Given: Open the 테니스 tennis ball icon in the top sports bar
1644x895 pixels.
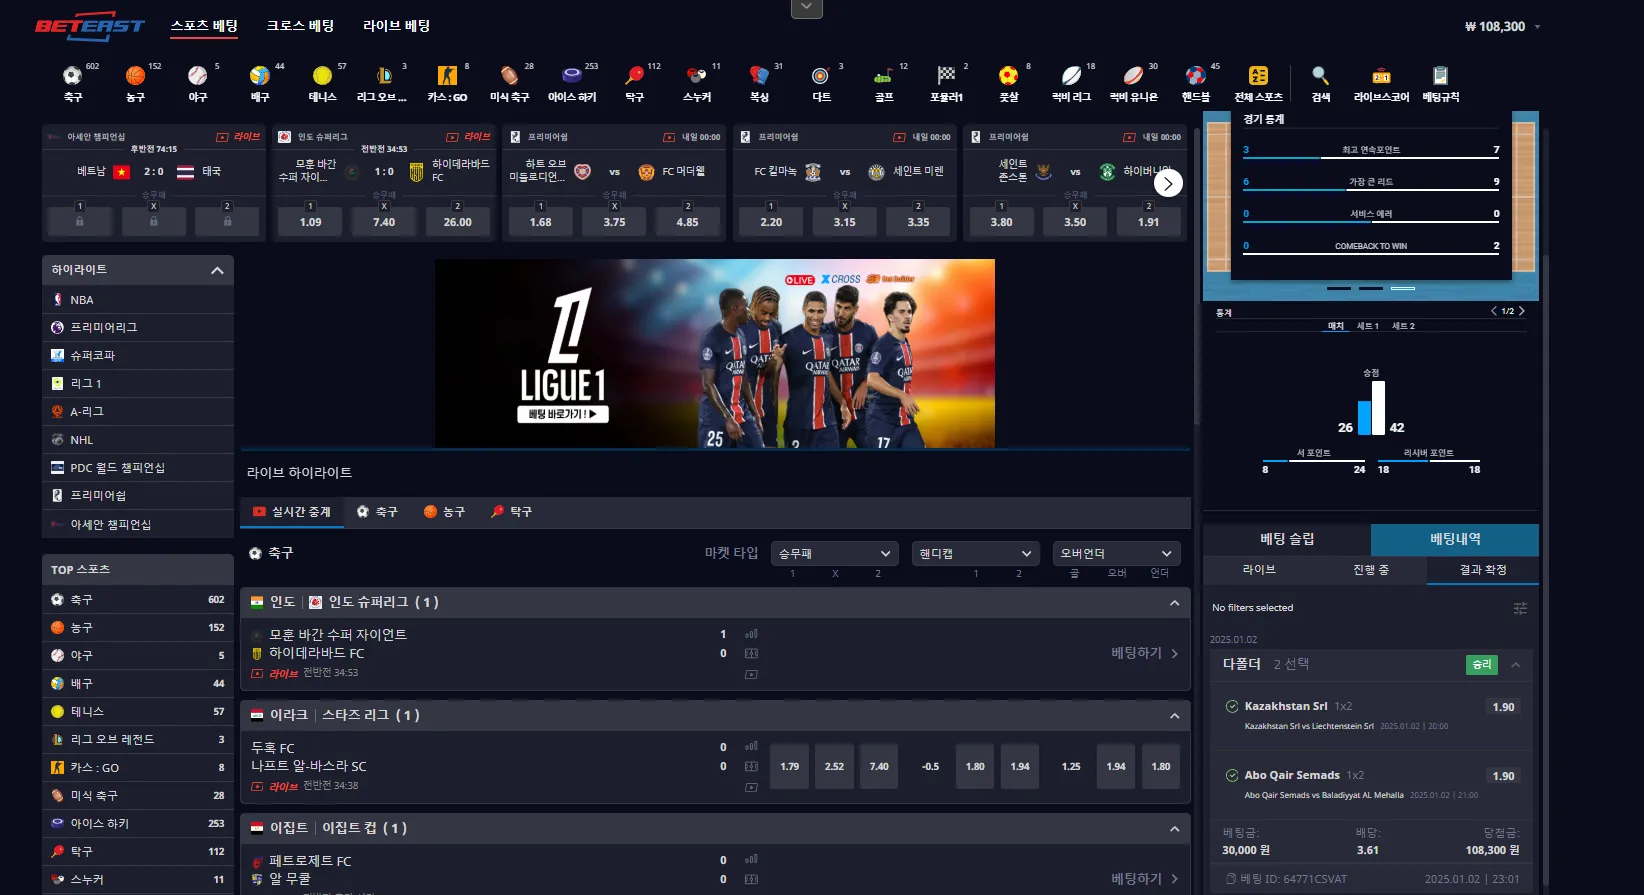Looking at the screenshot, I should [x=322, y=76].
